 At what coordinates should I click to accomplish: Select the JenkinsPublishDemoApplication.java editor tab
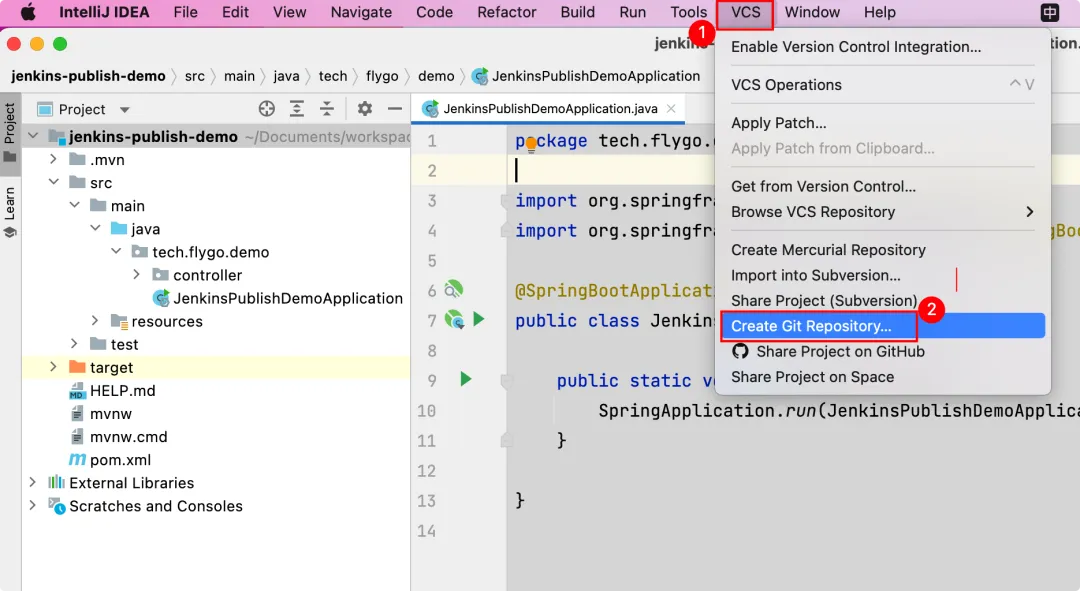pyautogui.click(x=550, y=108)
